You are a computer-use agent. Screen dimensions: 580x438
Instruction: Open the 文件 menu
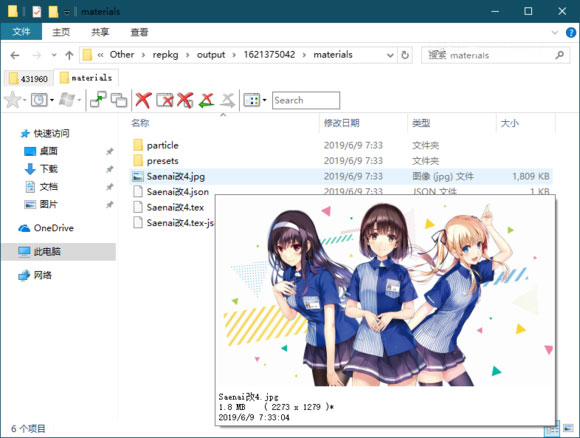pos(21,32)
